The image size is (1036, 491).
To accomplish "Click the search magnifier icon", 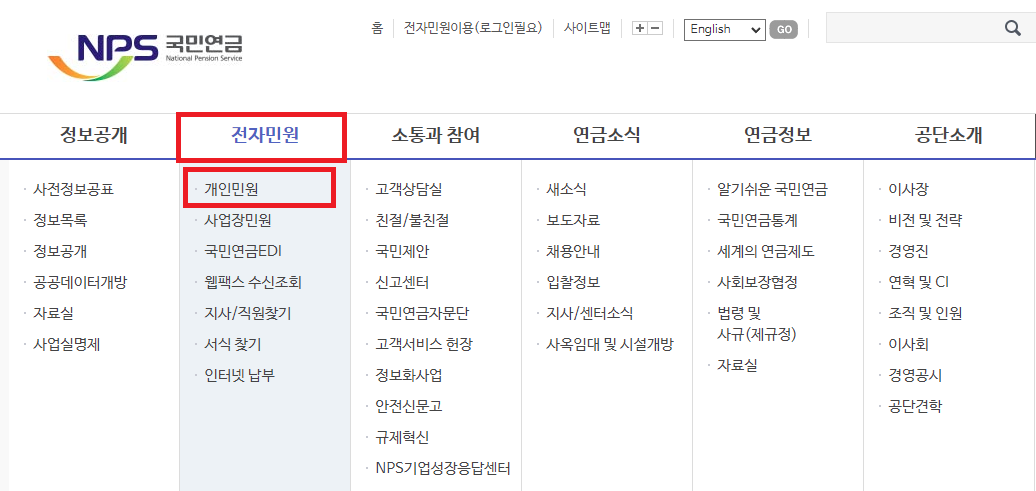I will click(1012, 28).
